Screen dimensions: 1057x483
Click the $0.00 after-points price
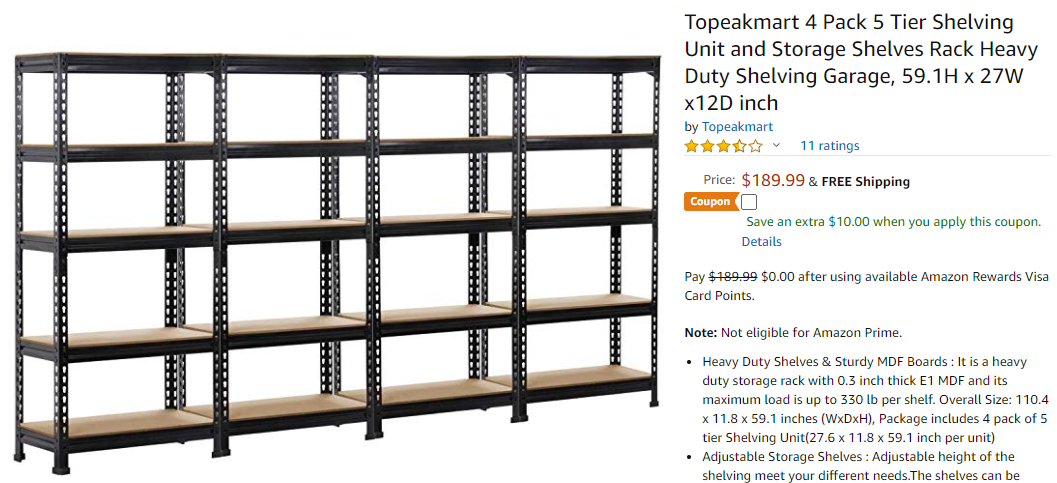click(779, 276)
